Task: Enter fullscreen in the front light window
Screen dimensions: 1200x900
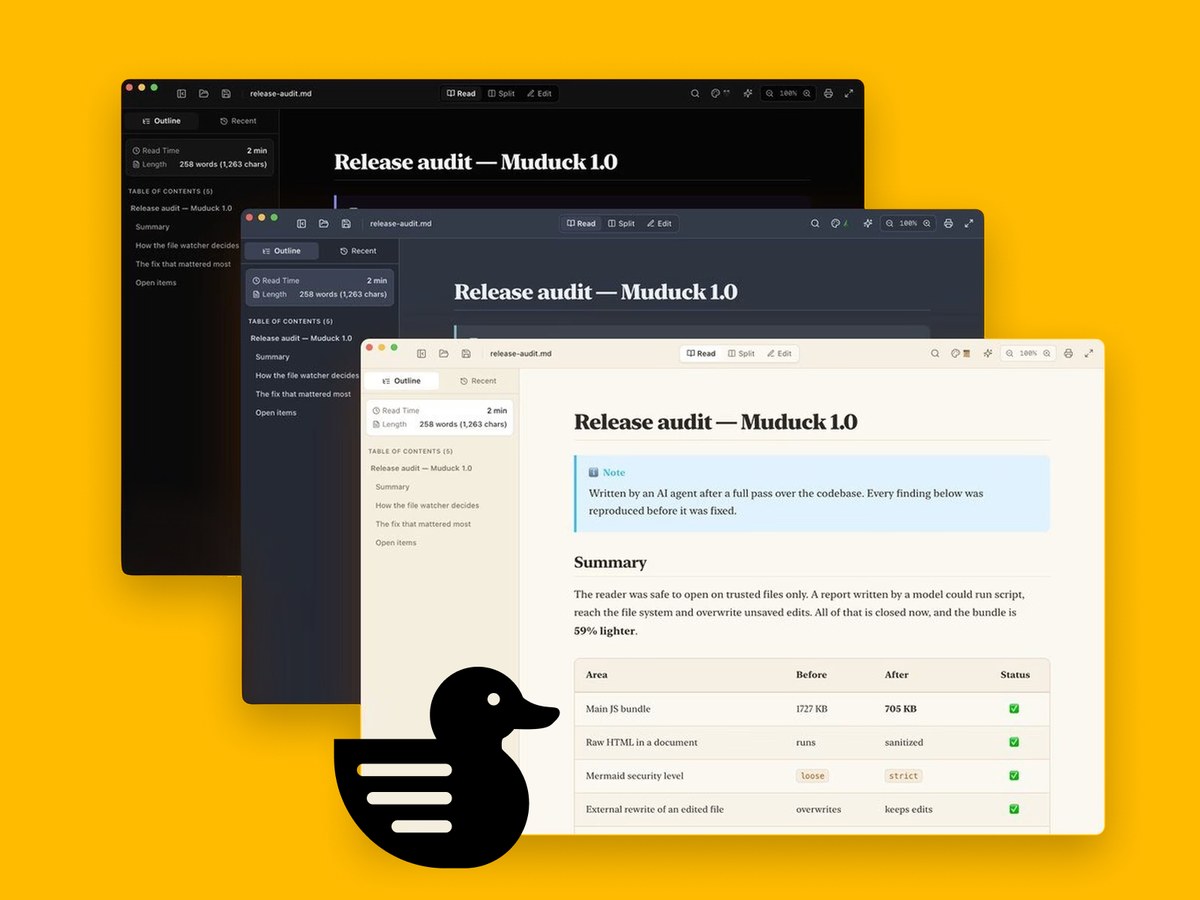Action: [x=1089, y=353]
